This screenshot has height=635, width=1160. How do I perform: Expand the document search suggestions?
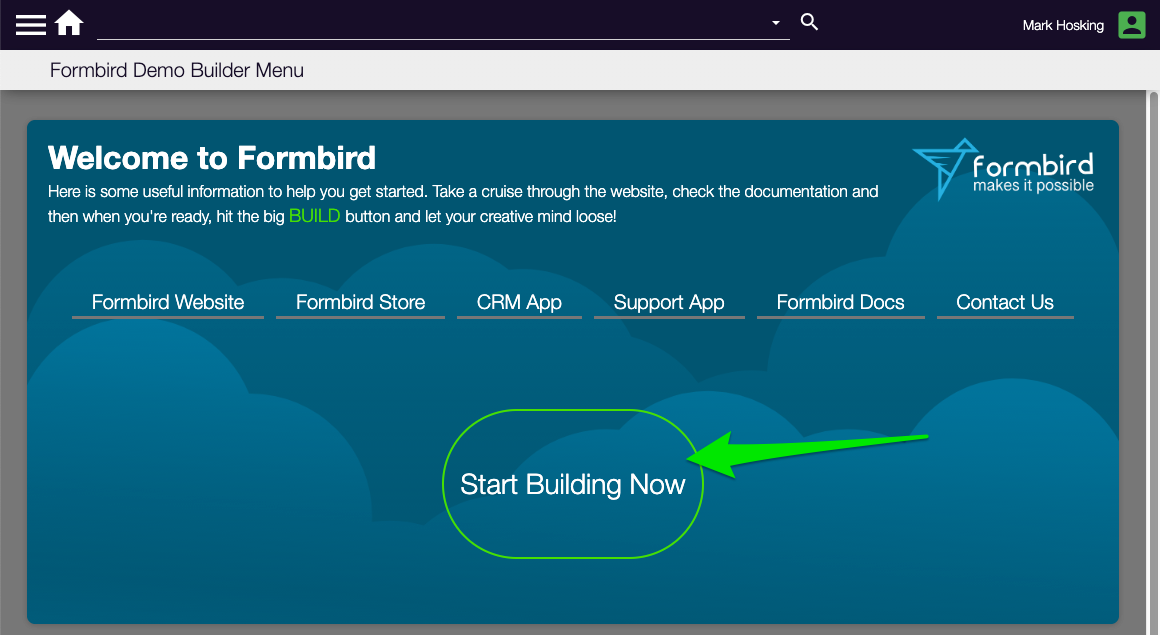click(775, 22)
